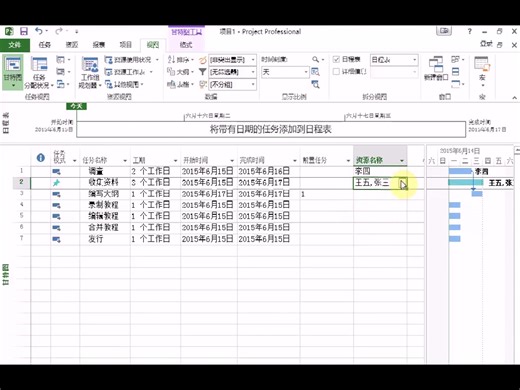Click the filter funnel icon
The height and width of the screenshot is (390, 520).
tap(202, 72)
